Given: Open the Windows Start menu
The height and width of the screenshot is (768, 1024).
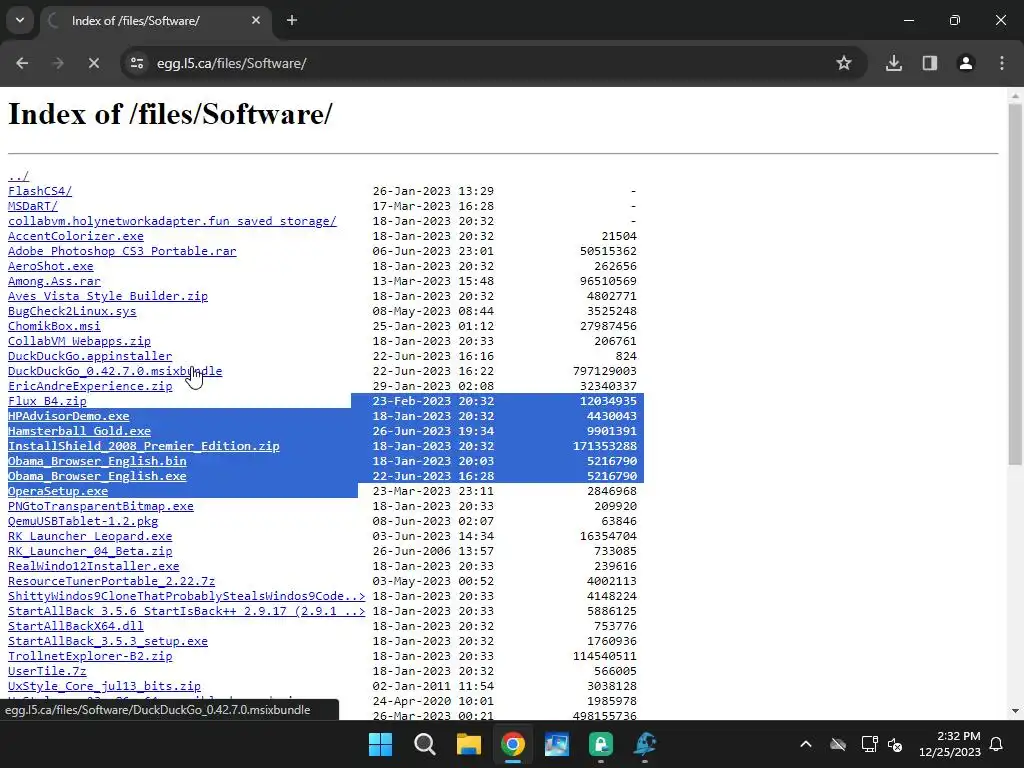Looking at the screenshot, I should pyautogui.click(x=380, y=744).
